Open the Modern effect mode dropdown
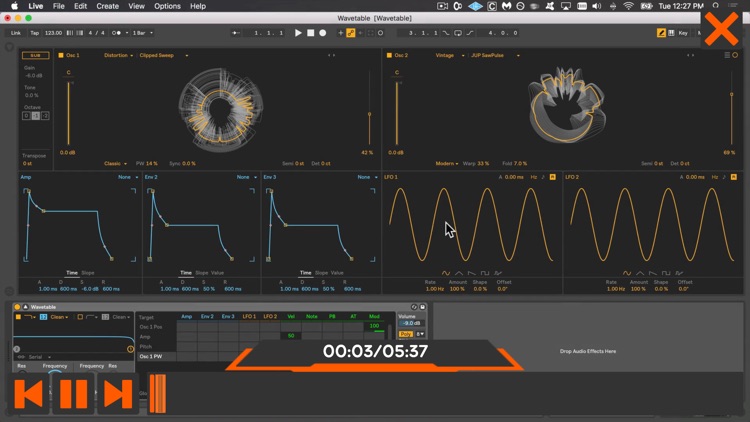 (447, 164)
